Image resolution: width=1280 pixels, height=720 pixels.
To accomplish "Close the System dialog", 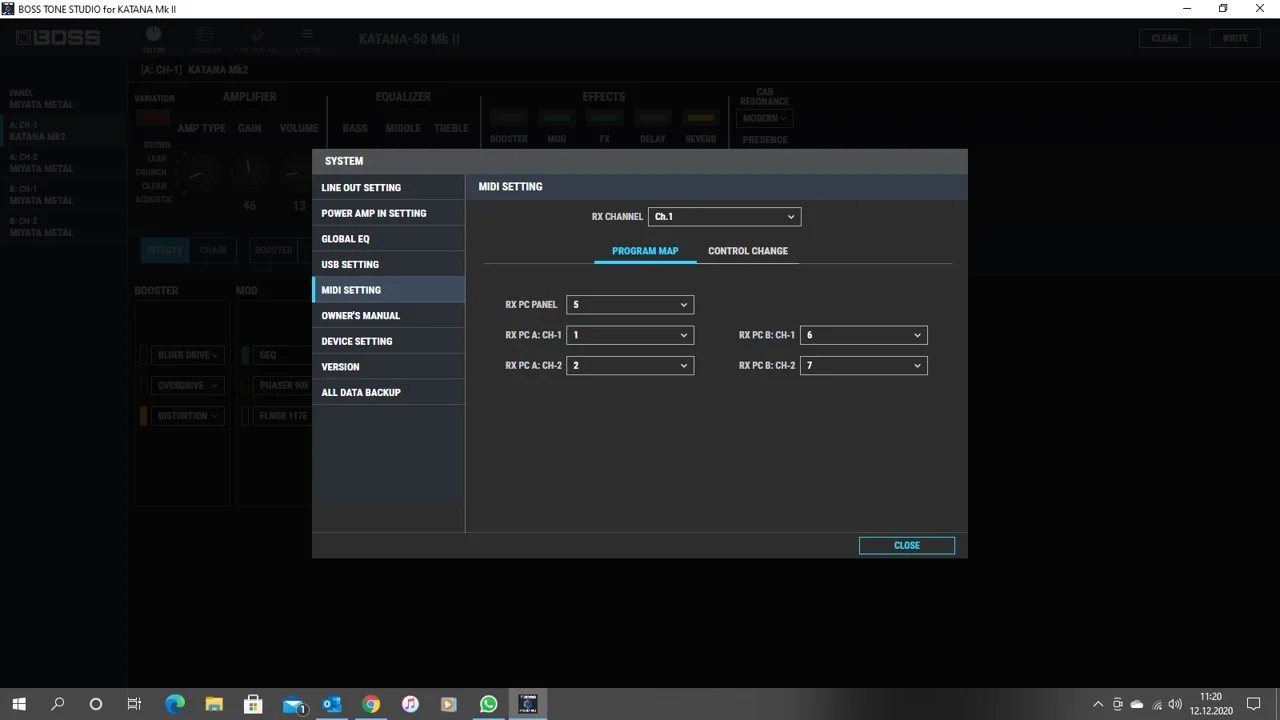I will [x=907, y=546].
